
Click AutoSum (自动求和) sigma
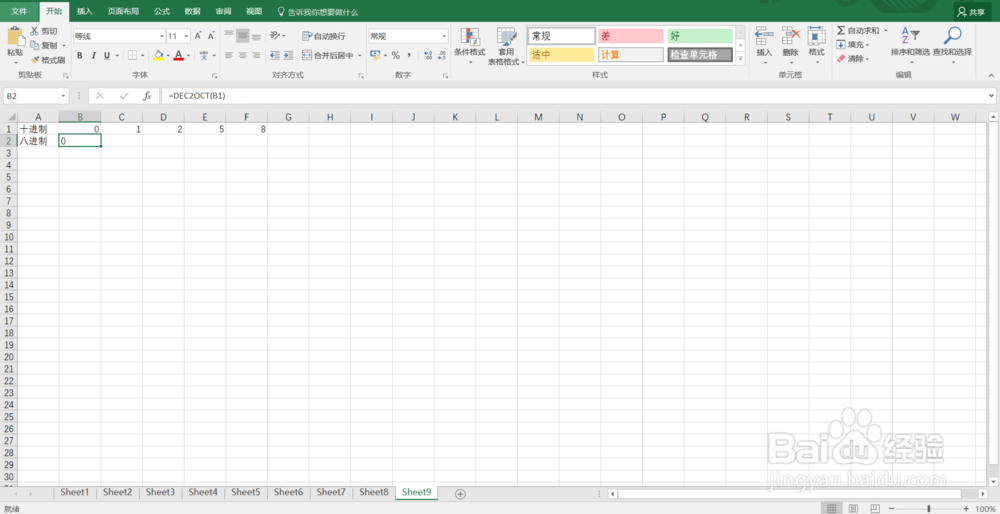[857, 31]
